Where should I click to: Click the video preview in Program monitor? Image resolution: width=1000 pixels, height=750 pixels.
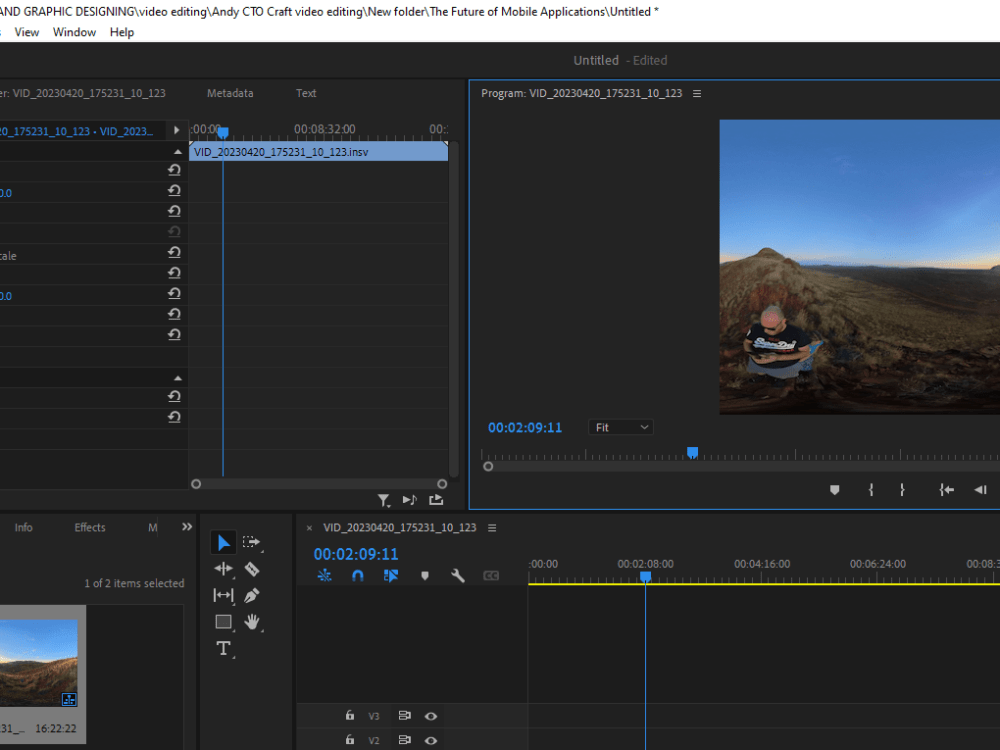860,267
